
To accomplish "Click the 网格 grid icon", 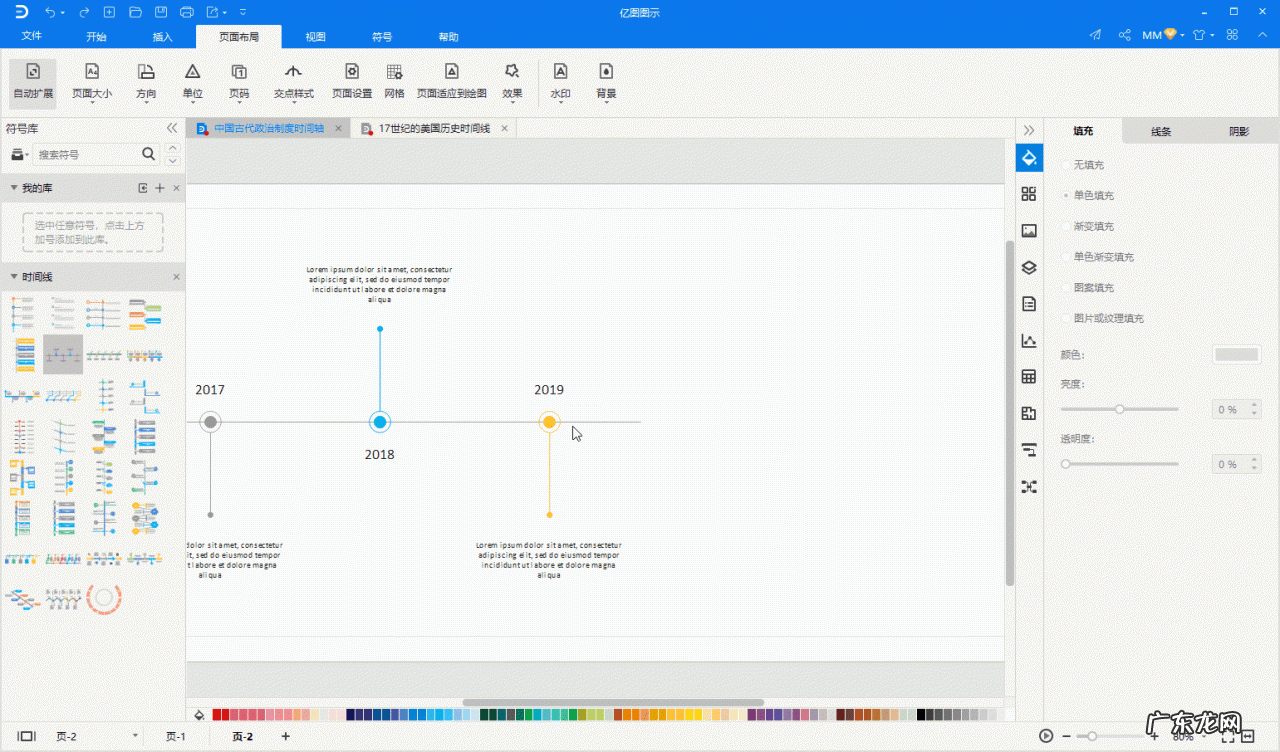I will click(x=394, y=73).
